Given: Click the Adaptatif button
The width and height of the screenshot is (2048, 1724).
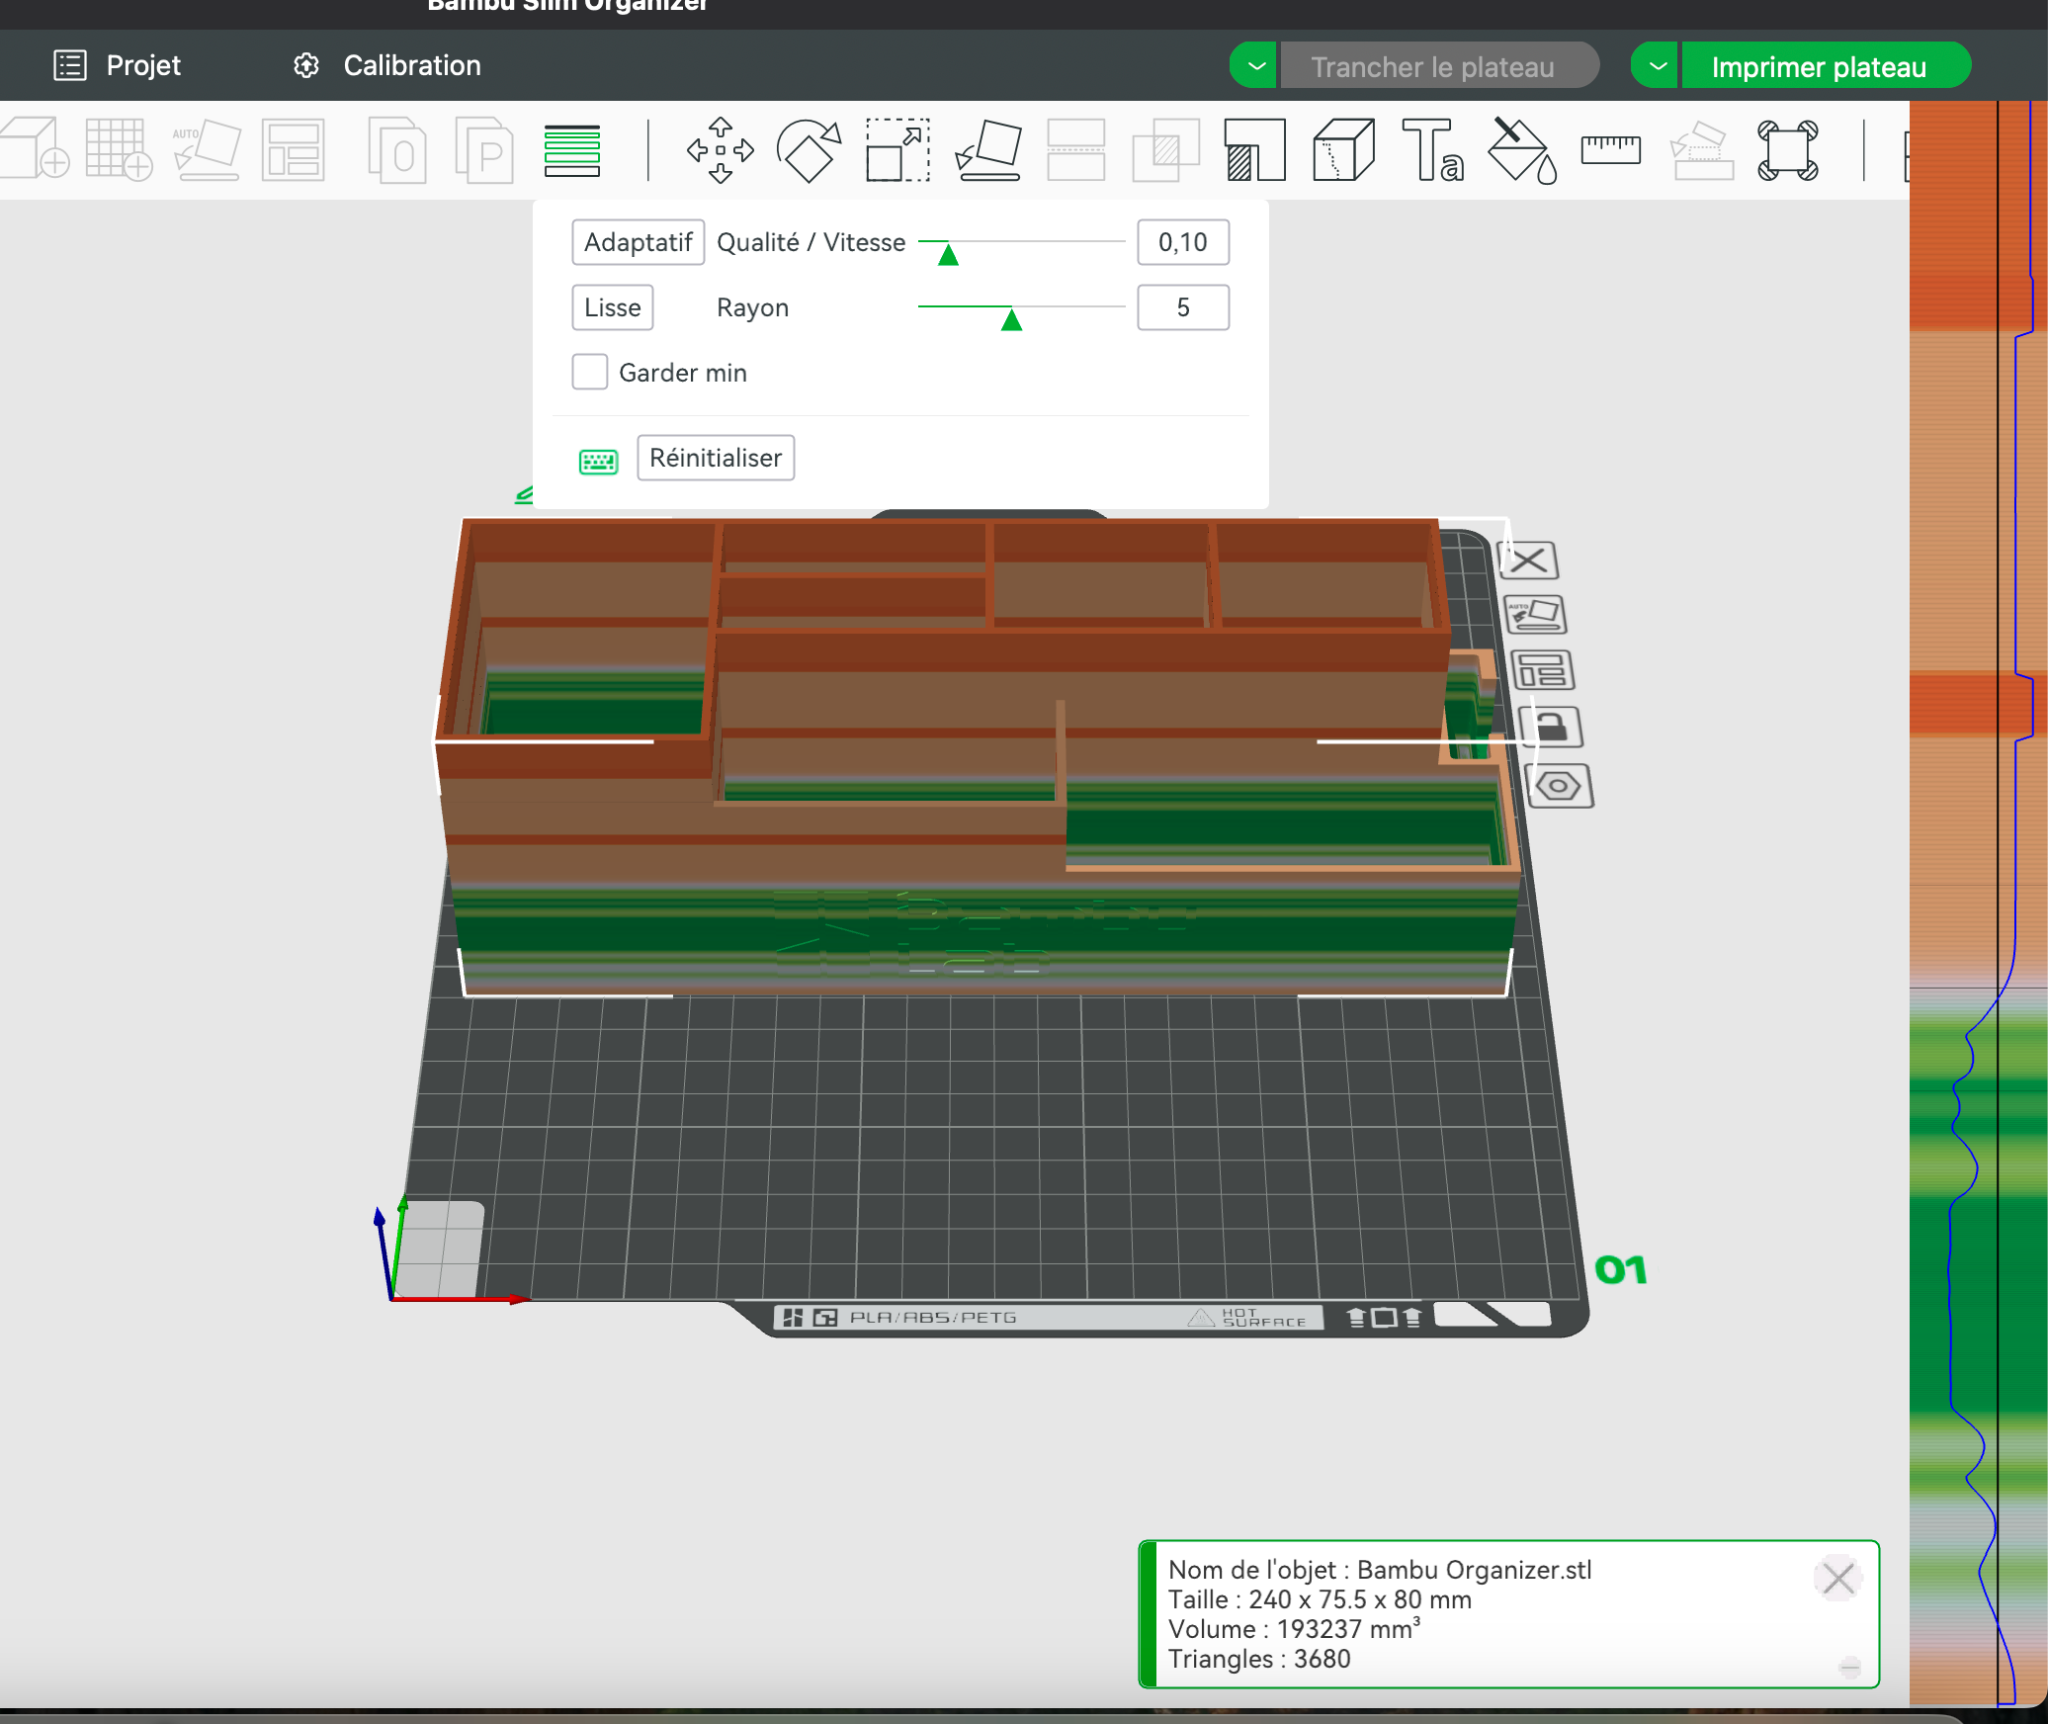Looking at the screenshot, I should (x=638, y=242).
